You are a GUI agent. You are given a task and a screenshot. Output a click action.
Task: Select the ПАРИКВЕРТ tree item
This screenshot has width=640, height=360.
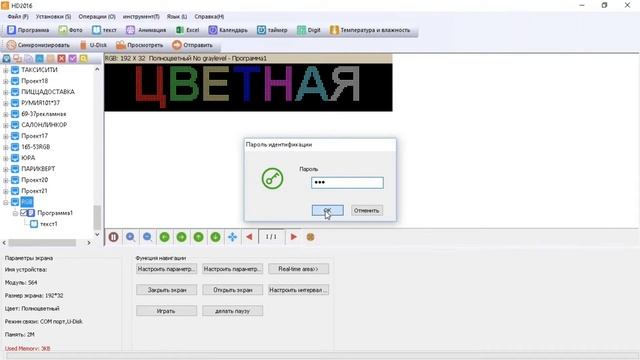tap(38, 169)
